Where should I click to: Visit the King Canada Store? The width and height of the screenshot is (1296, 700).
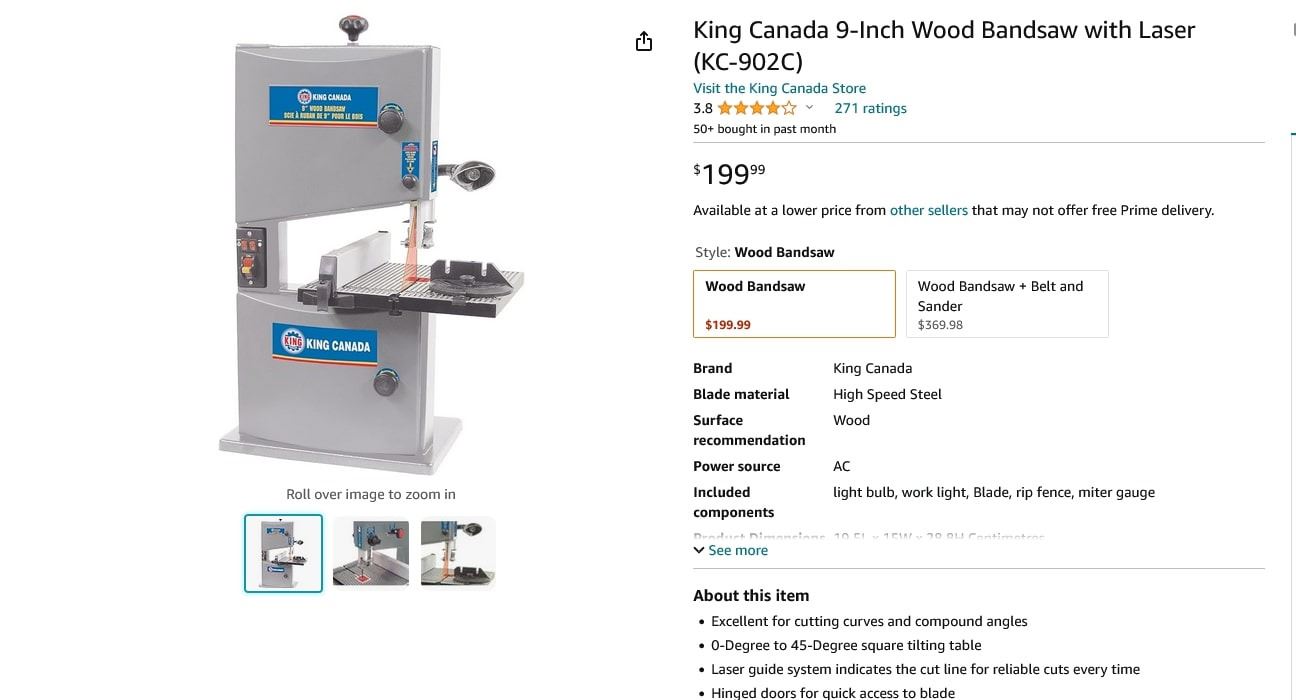(x=779, y=88)
